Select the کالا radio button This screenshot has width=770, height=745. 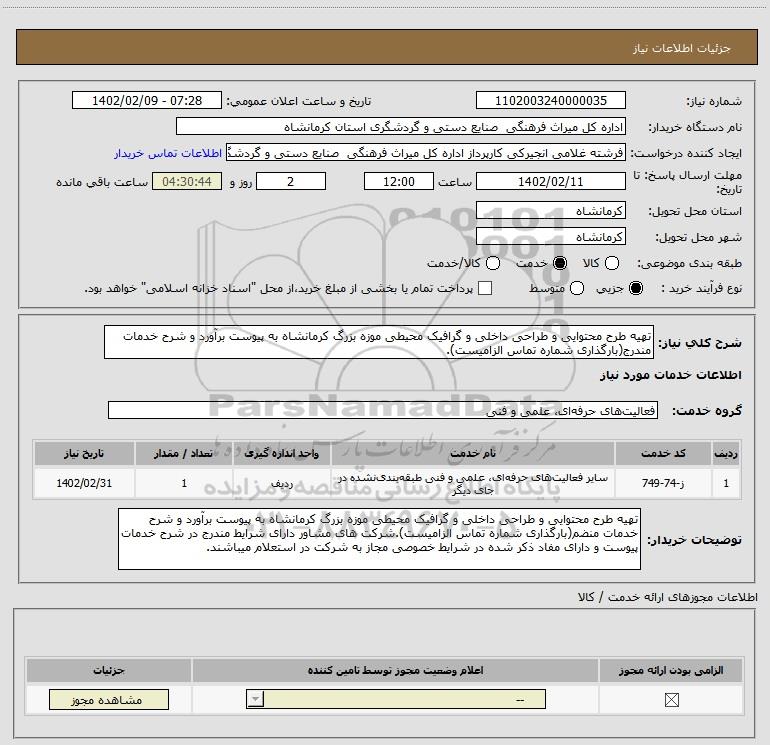click(612, 263)
